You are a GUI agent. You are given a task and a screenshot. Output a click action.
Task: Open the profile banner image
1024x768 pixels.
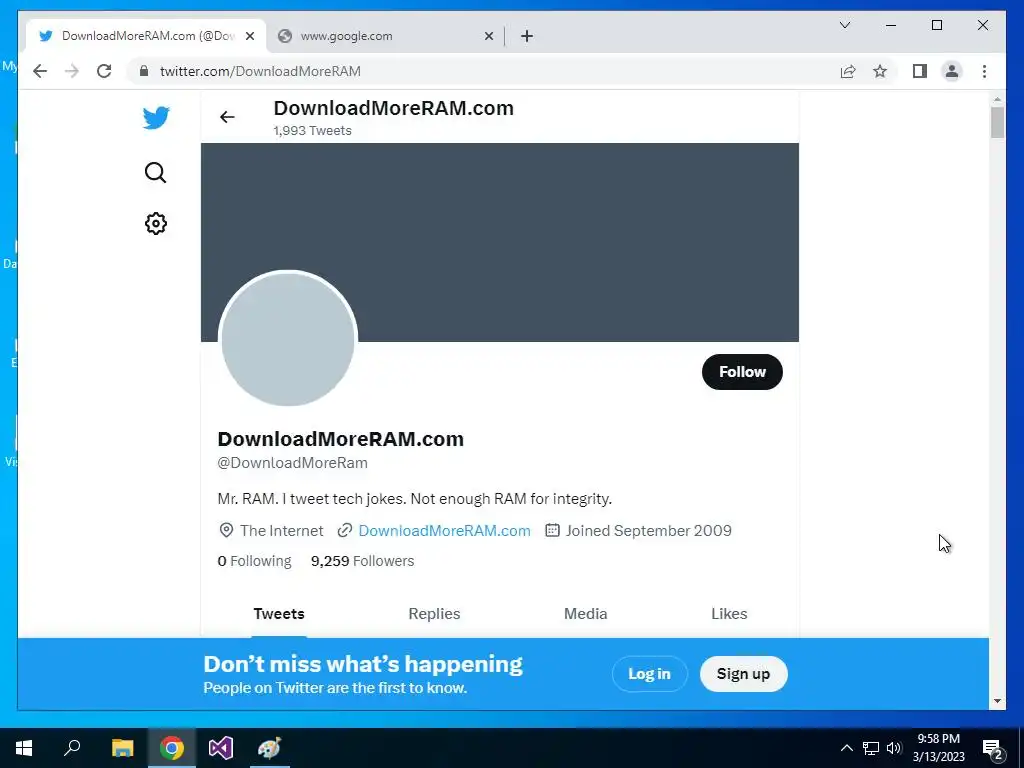(x=500, y=242)
